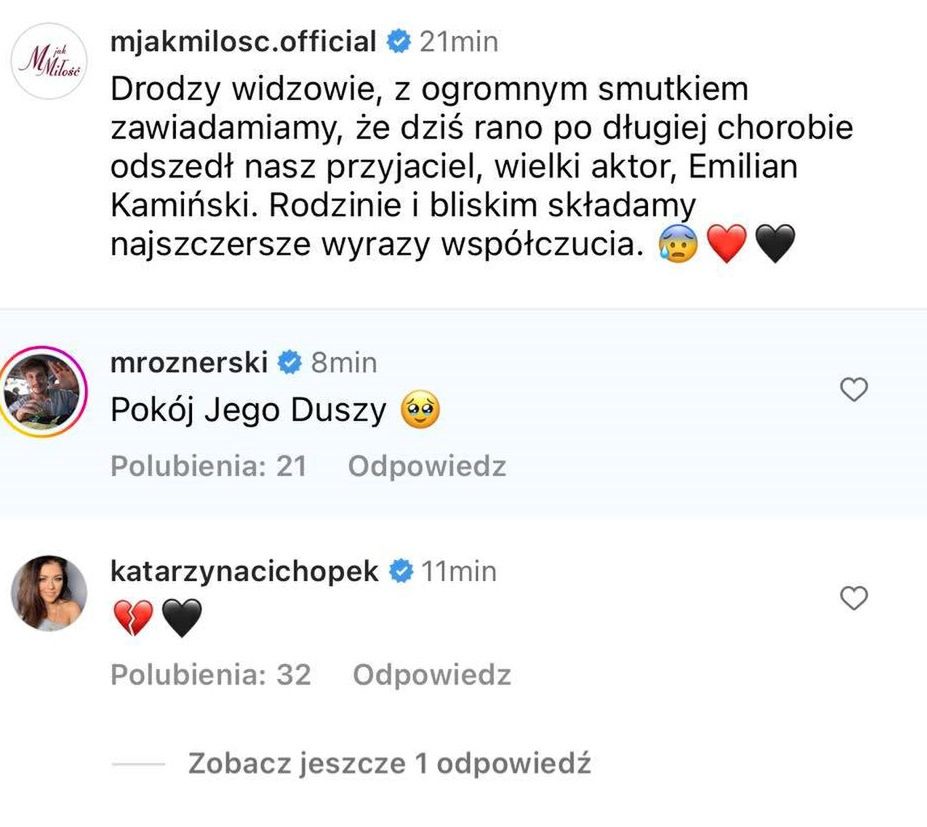
Task: Click verified badge next to mjakmilosc.official
Action: 398,42
